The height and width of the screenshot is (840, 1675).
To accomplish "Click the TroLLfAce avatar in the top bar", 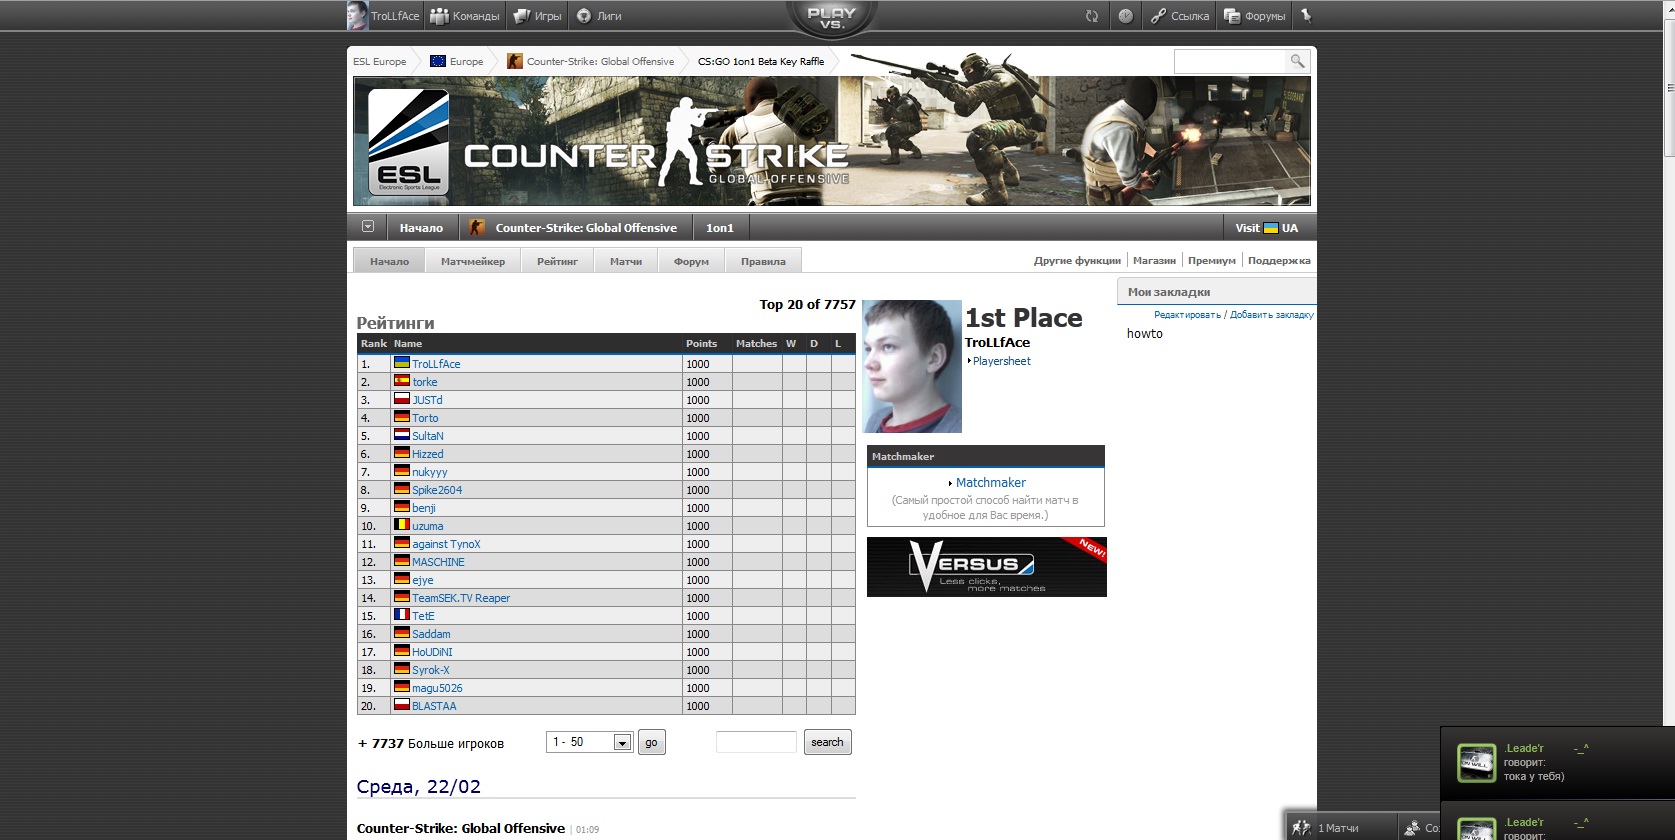I will (357, 15).
